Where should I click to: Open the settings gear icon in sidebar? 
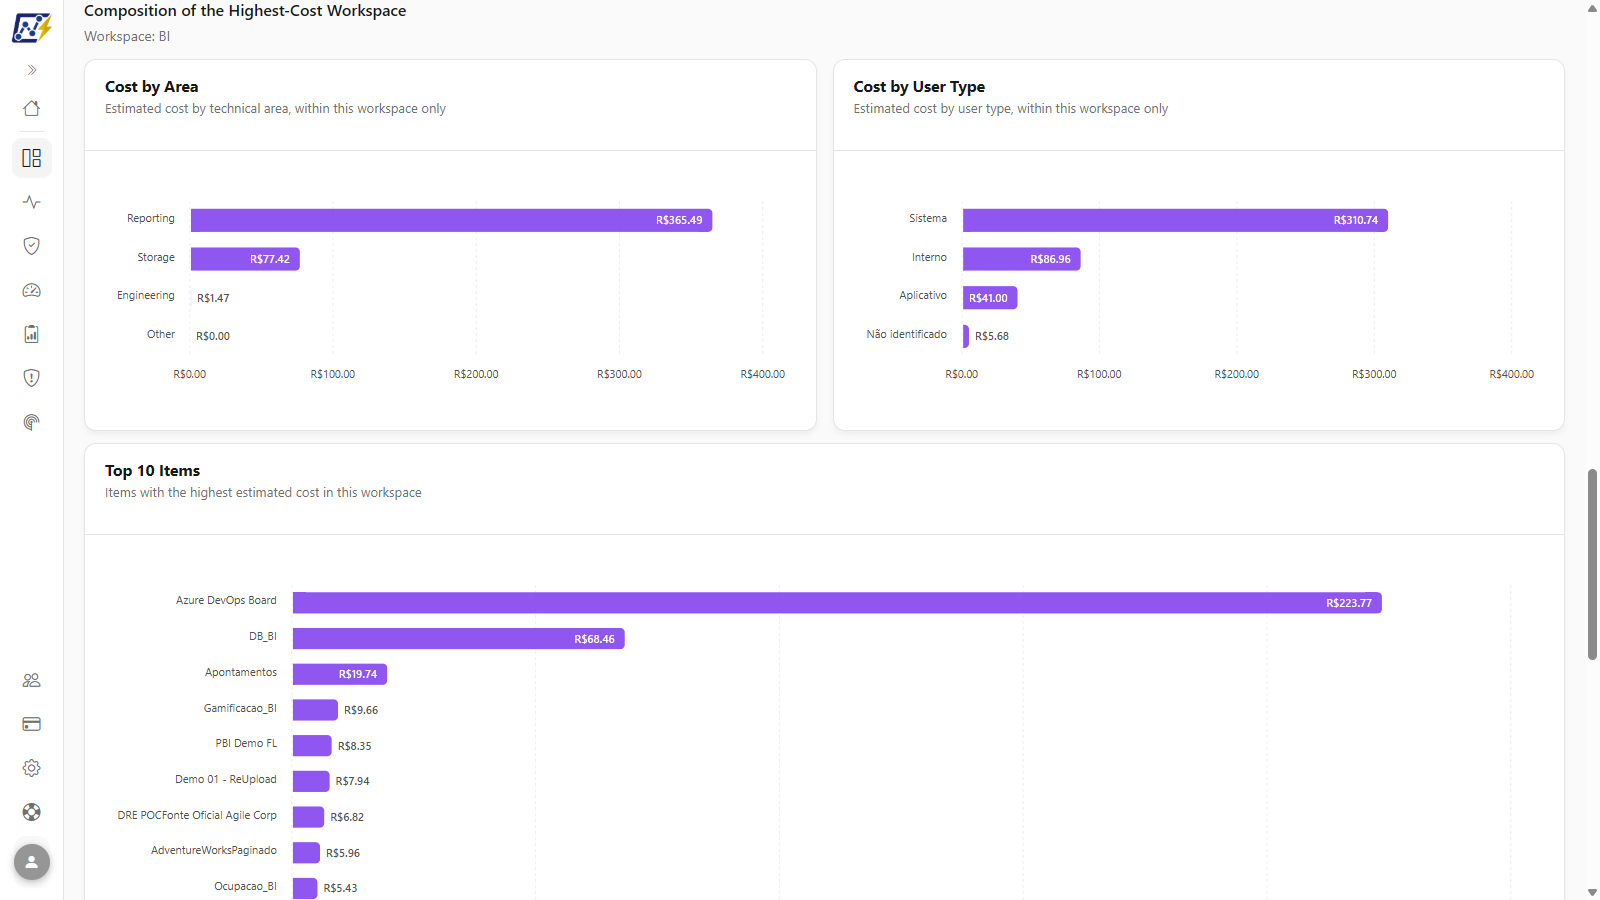coord(32,768)
